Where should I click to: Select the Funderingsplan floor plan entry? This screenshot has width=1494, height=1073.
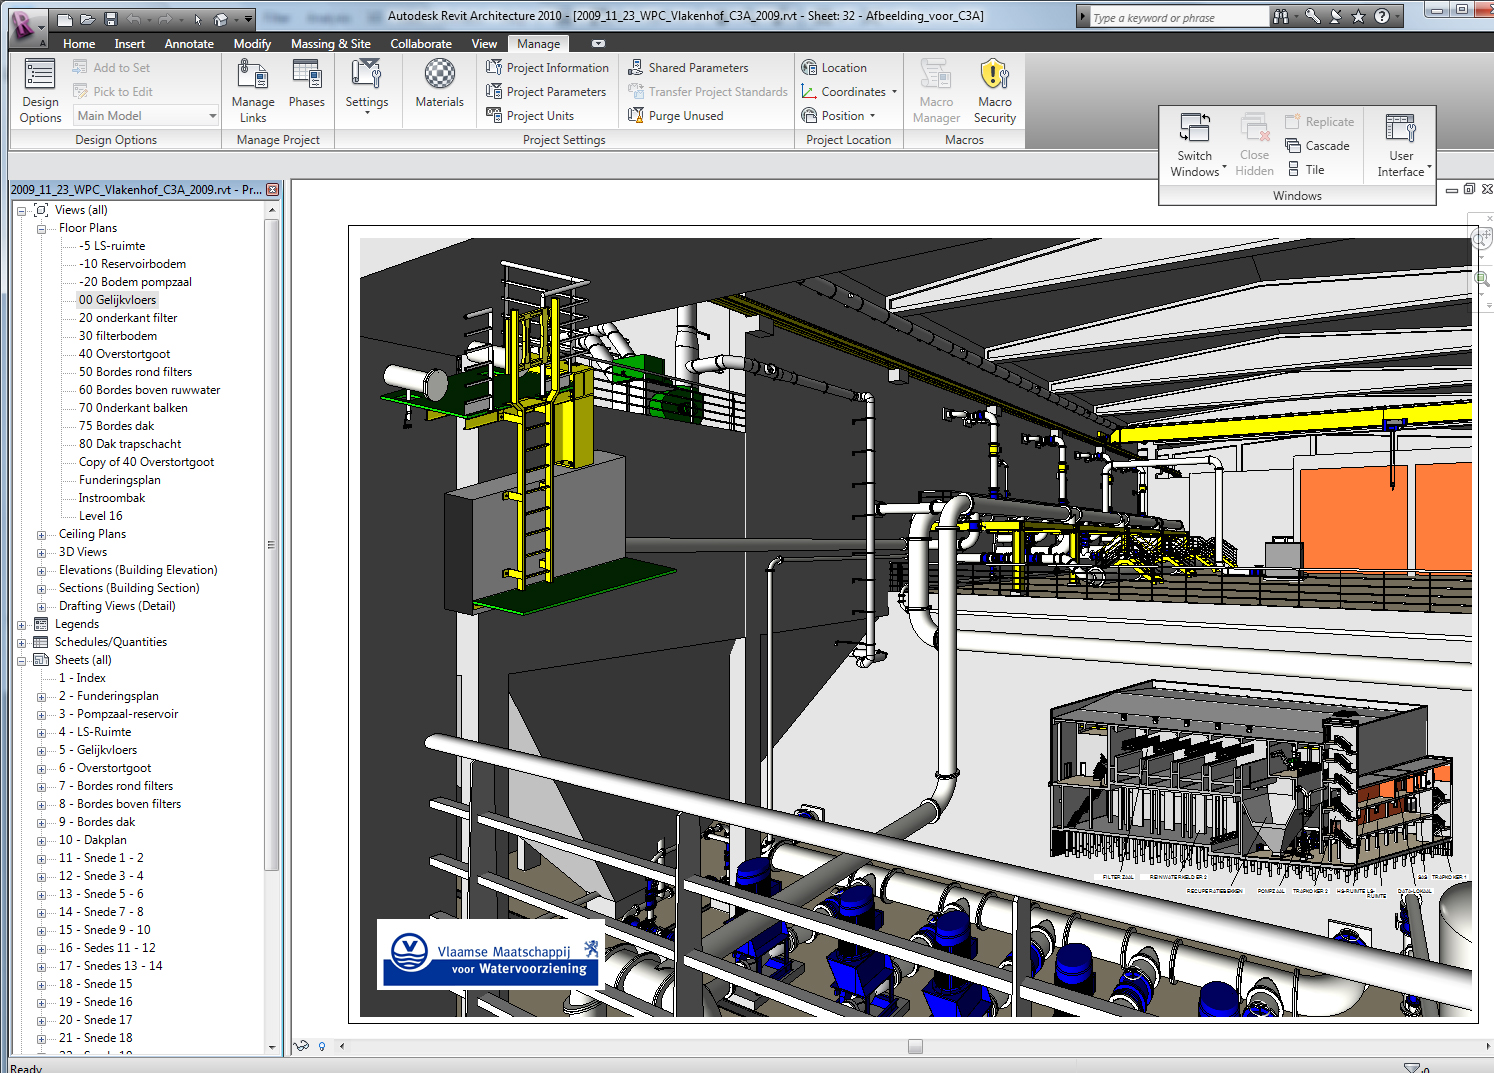tap(120, 480)
